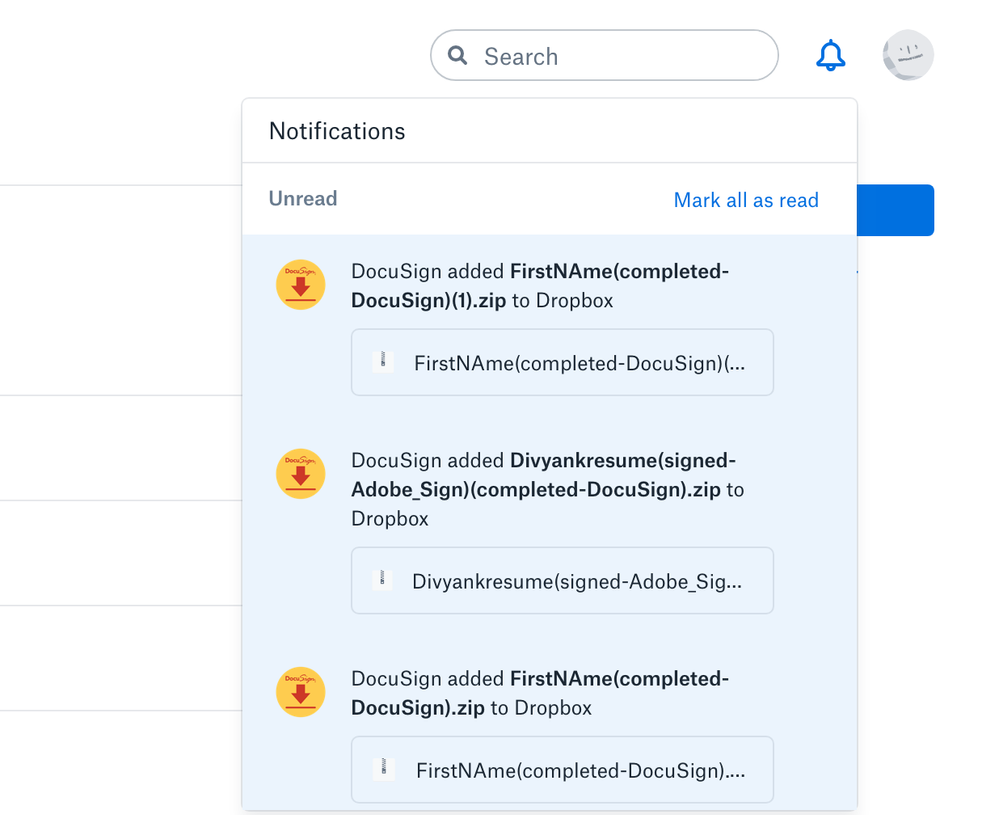Click the DocuSign icon on the first notification
The height and width of the screenshot is (815, 999).
click(300, 284)
